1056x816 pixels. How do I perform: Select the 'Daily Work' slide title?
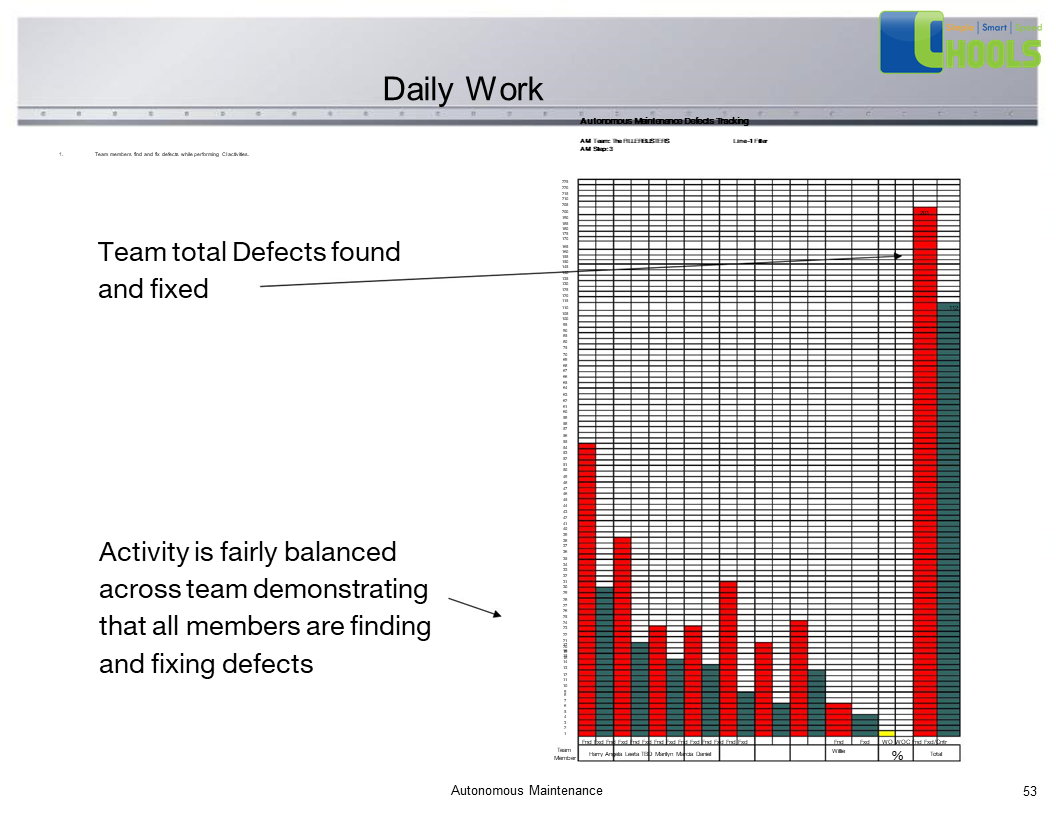pos(463,89)
